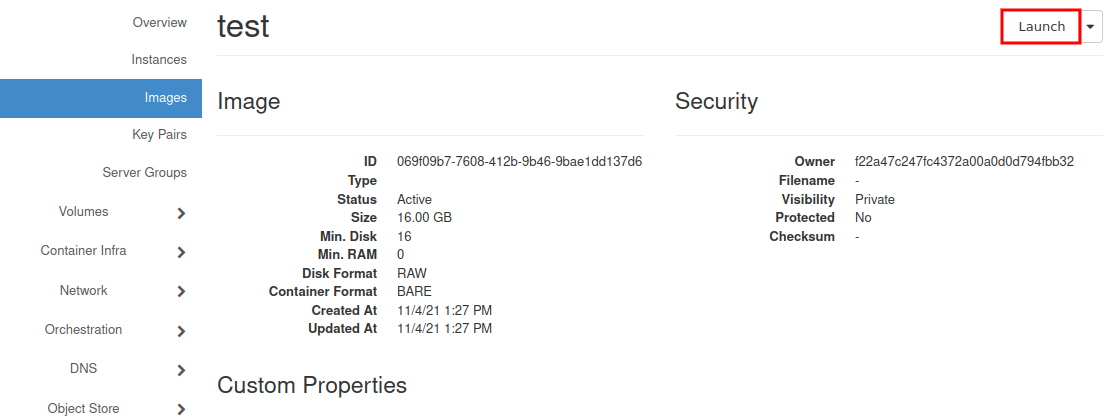Click the image ID value text
The height and width of the screenshot is (418, 1112).
pos(519,161)
